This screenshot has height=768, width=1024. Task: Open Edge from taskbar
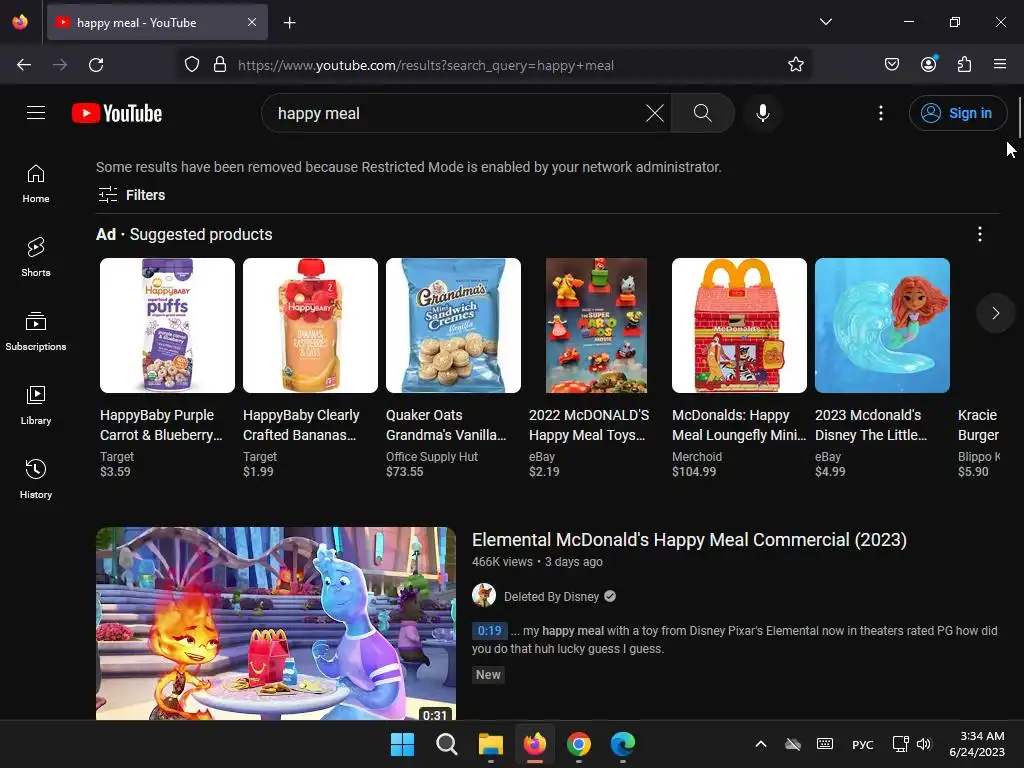(x=623, y=744)
